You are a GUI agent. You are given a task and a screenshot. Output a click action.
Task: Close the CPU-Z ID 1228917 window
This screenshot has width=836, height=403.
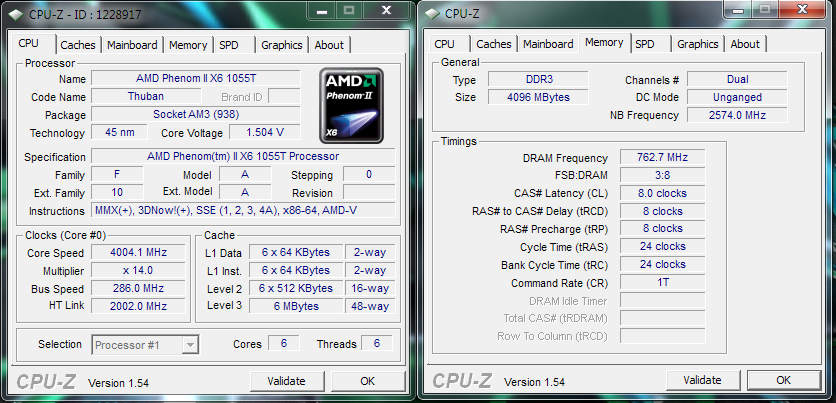point(384,9)
